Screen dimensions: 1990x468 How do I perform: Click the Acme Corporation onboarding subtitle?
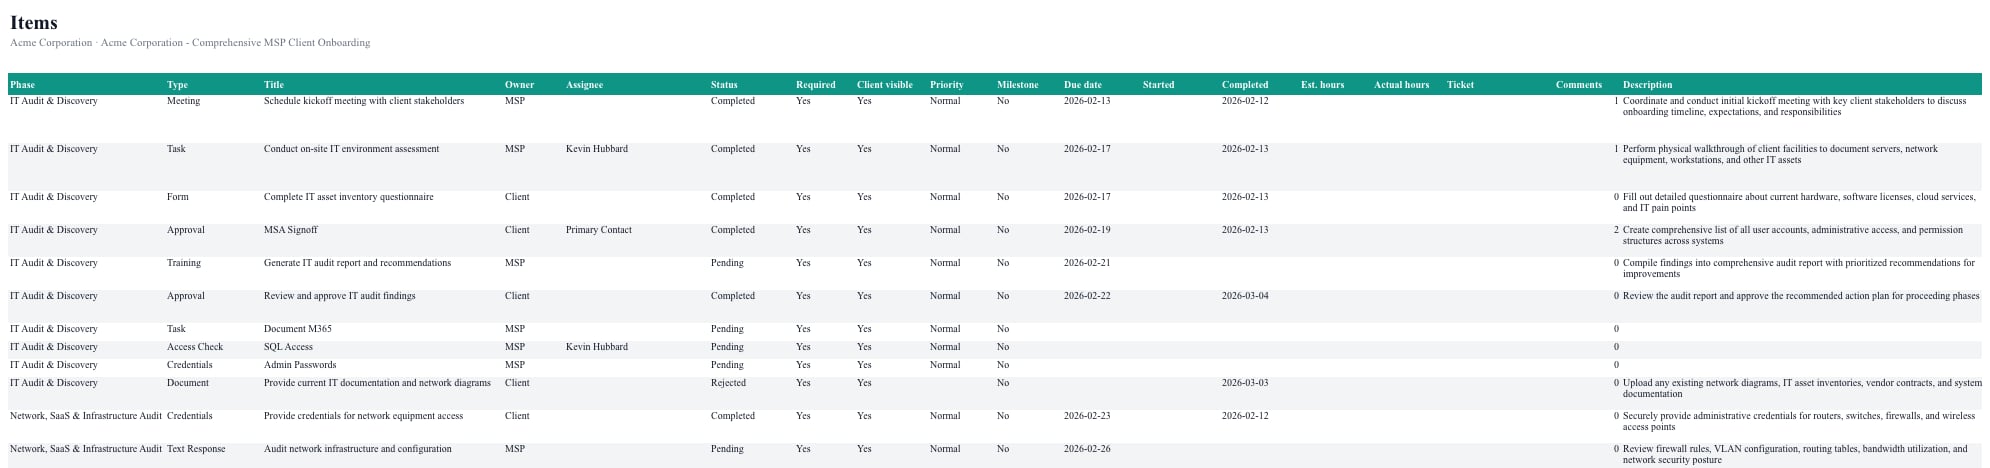pos(190,43)
